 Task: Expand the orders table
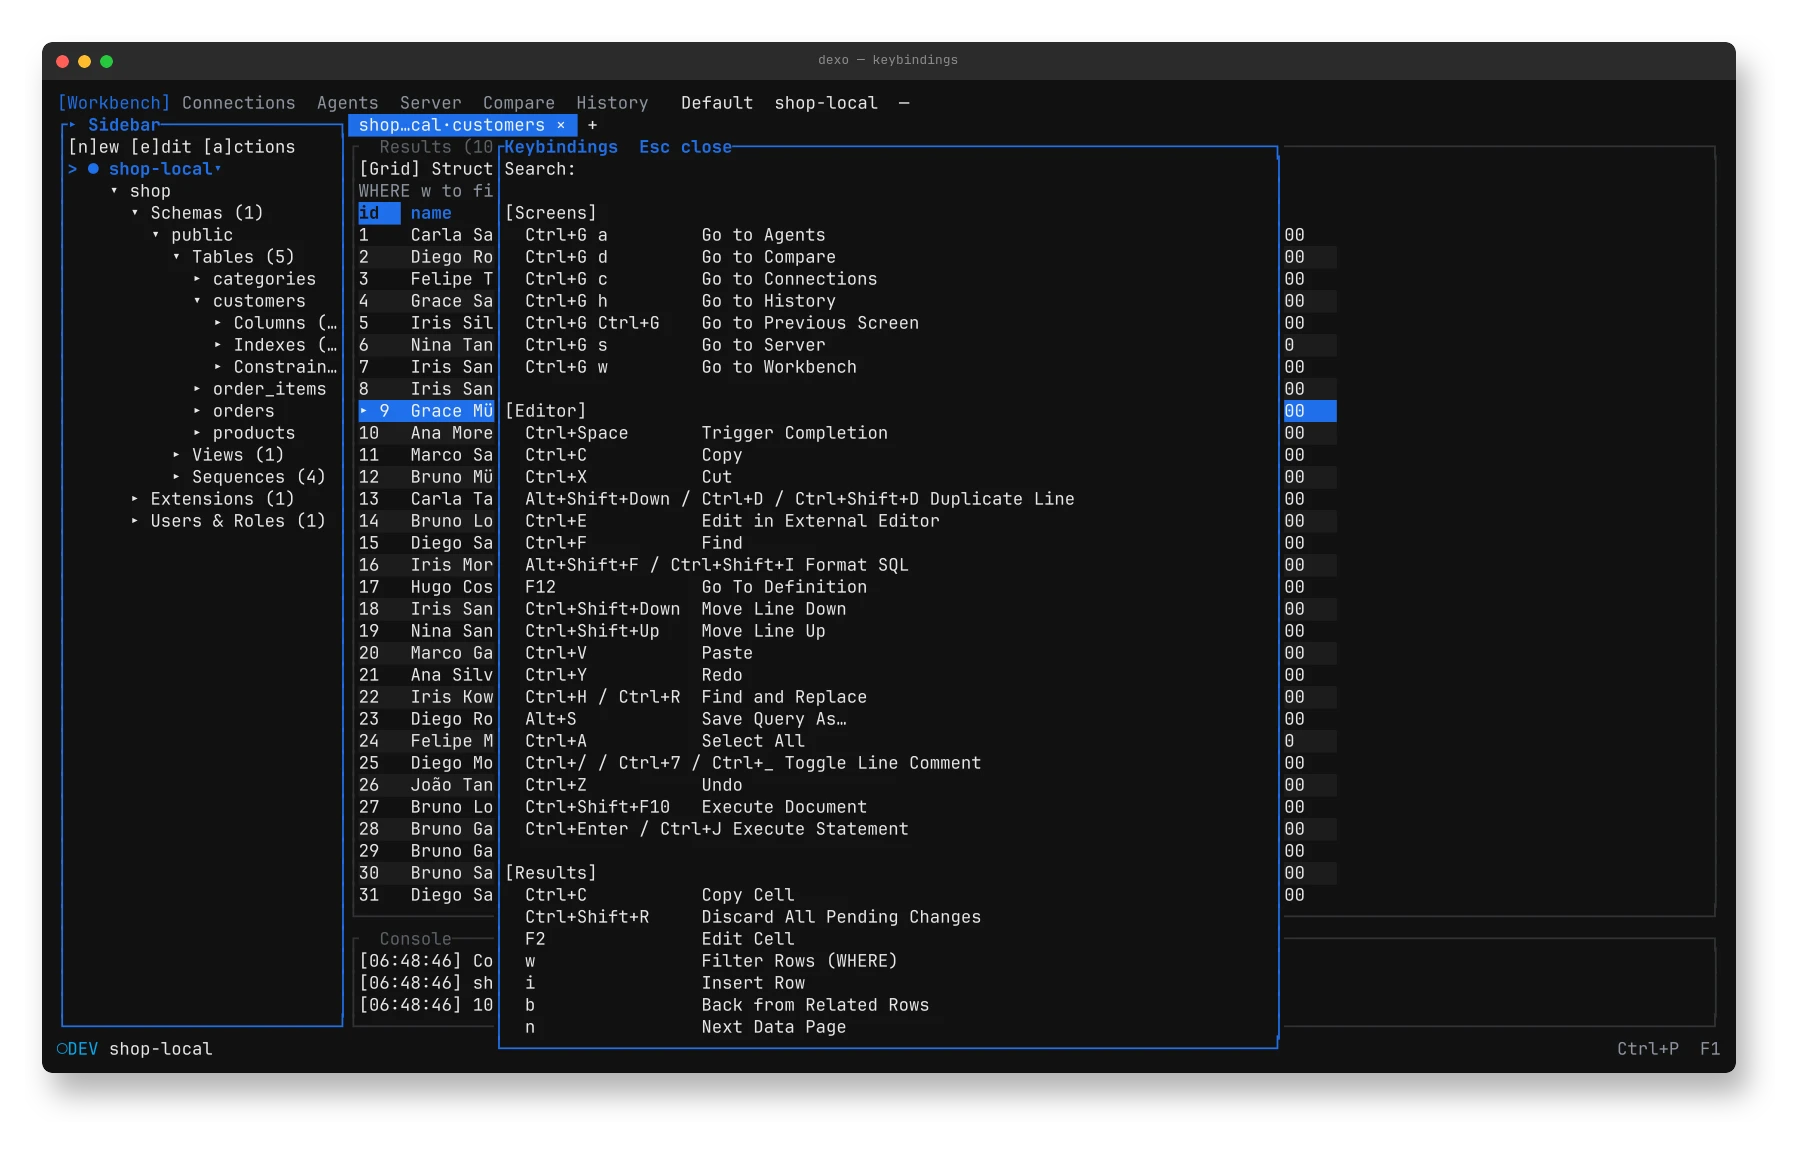(197, 411)
